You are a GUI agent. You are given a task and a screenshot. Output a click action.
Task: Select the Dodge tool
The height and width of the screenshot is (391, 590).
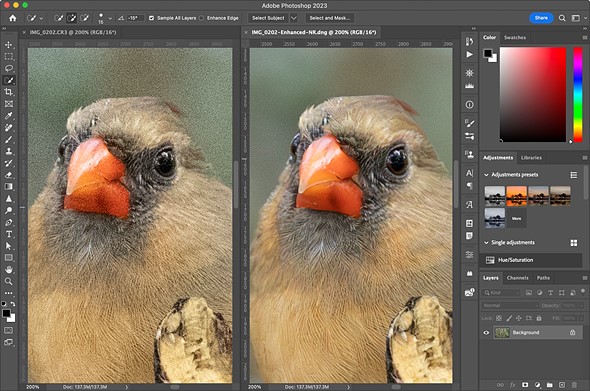[x=9, y=210]
